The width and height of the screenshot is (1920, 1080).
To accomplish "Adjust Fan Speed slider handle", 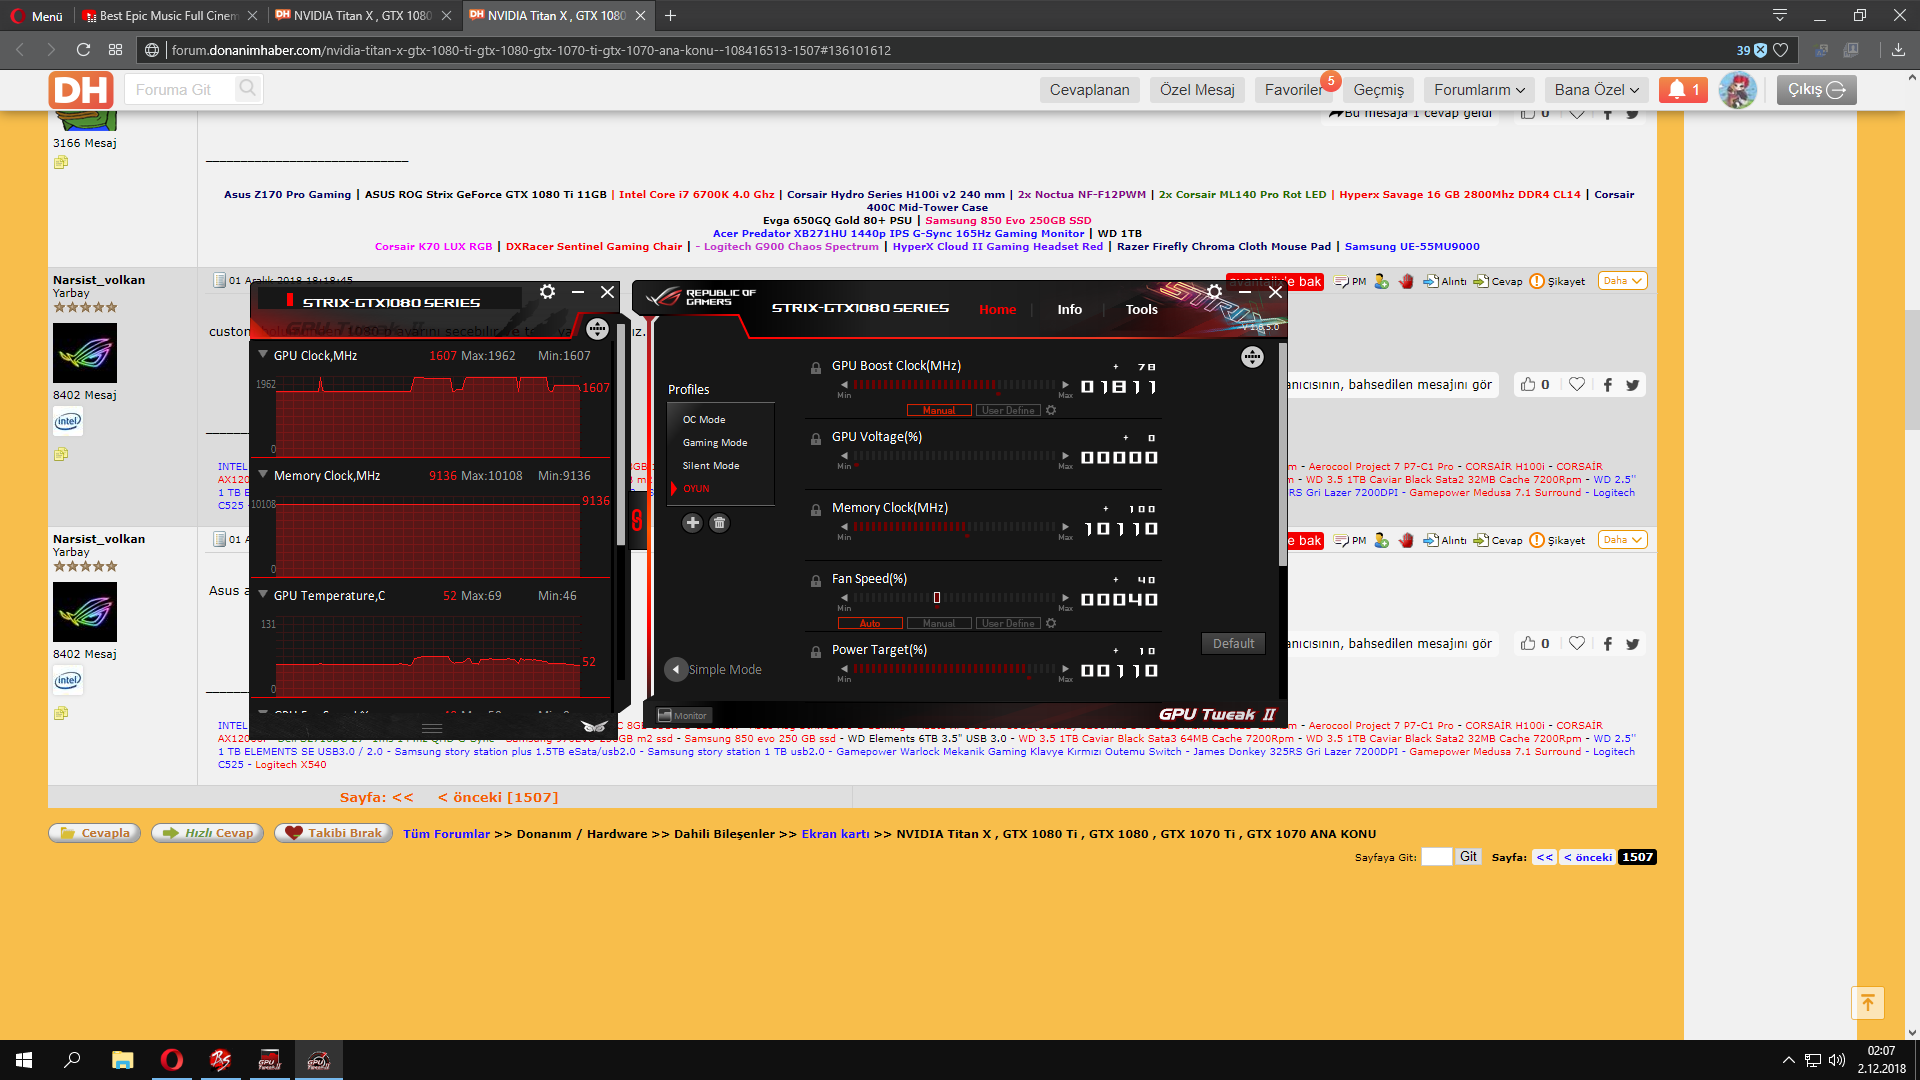I will coord(936,598).
